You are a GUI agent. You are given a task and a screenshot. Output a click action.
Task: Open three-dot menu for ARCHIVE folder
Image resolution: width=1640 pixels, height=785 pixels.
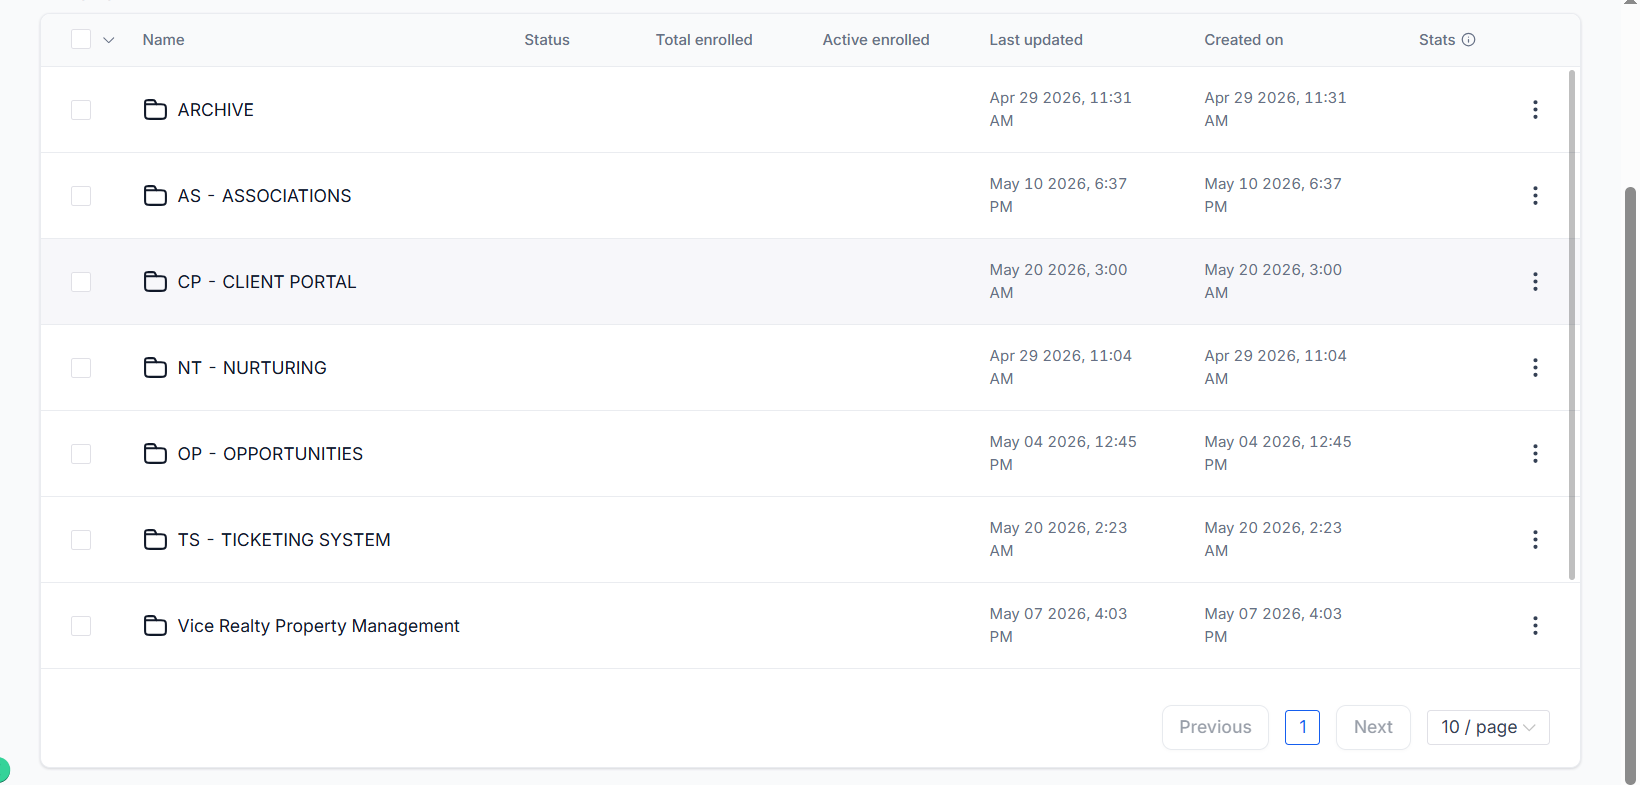click(x=1535, y=110)
